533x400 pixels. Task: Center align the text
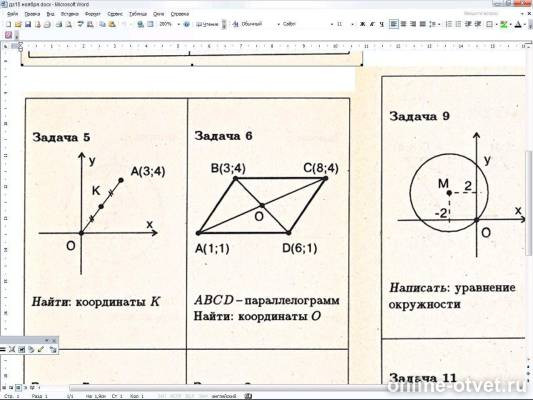point(403,24)
